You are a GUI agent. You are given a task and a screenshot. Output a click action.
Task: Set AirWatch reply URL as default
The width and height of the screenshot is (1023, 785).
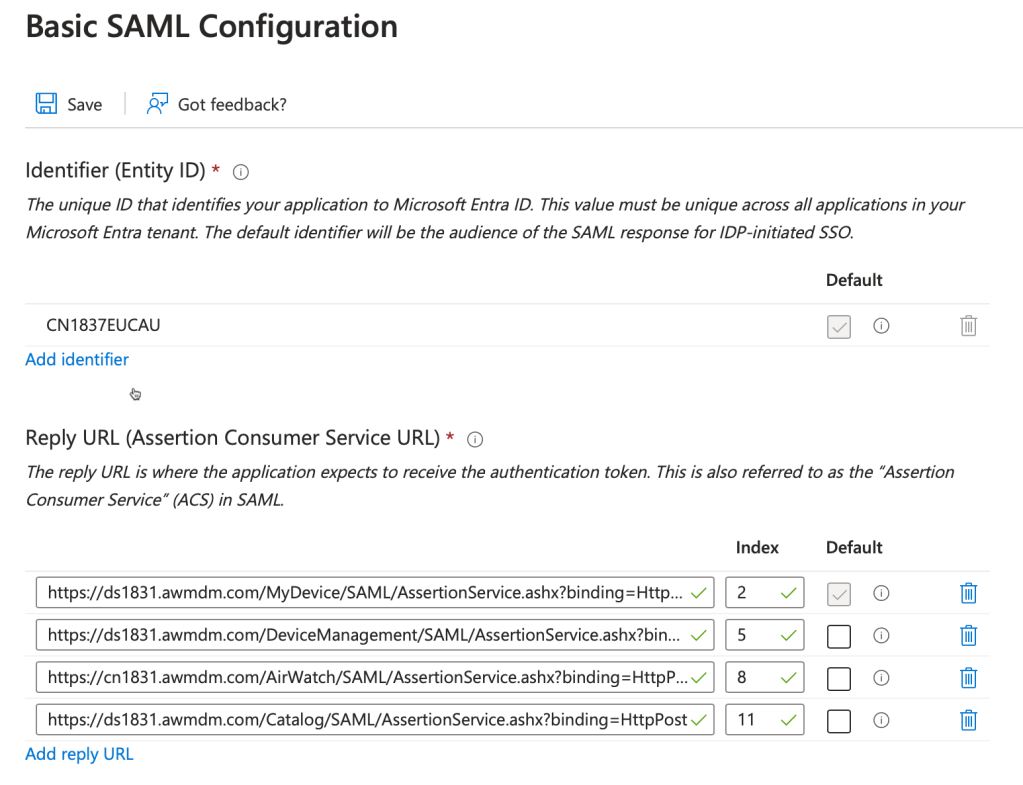[x=839, y=679]
